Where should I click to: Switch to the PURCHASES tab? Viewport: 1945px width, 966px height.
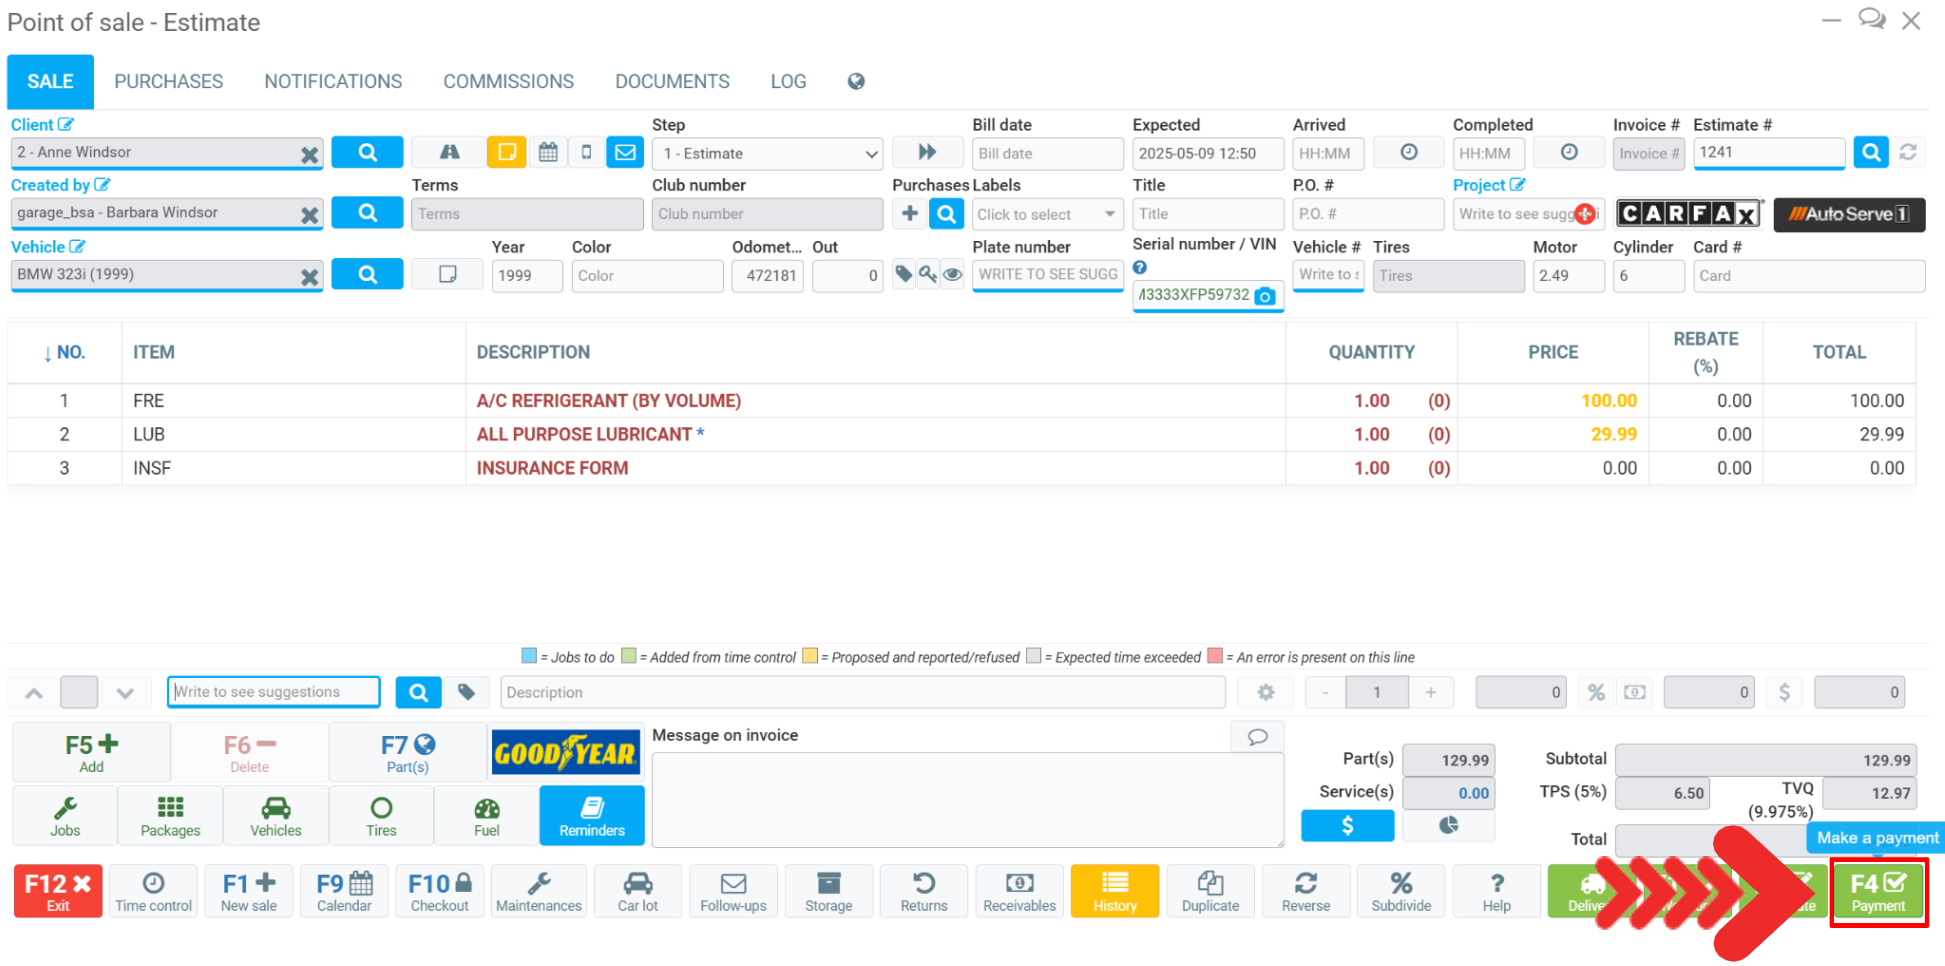tap(168, 81)
